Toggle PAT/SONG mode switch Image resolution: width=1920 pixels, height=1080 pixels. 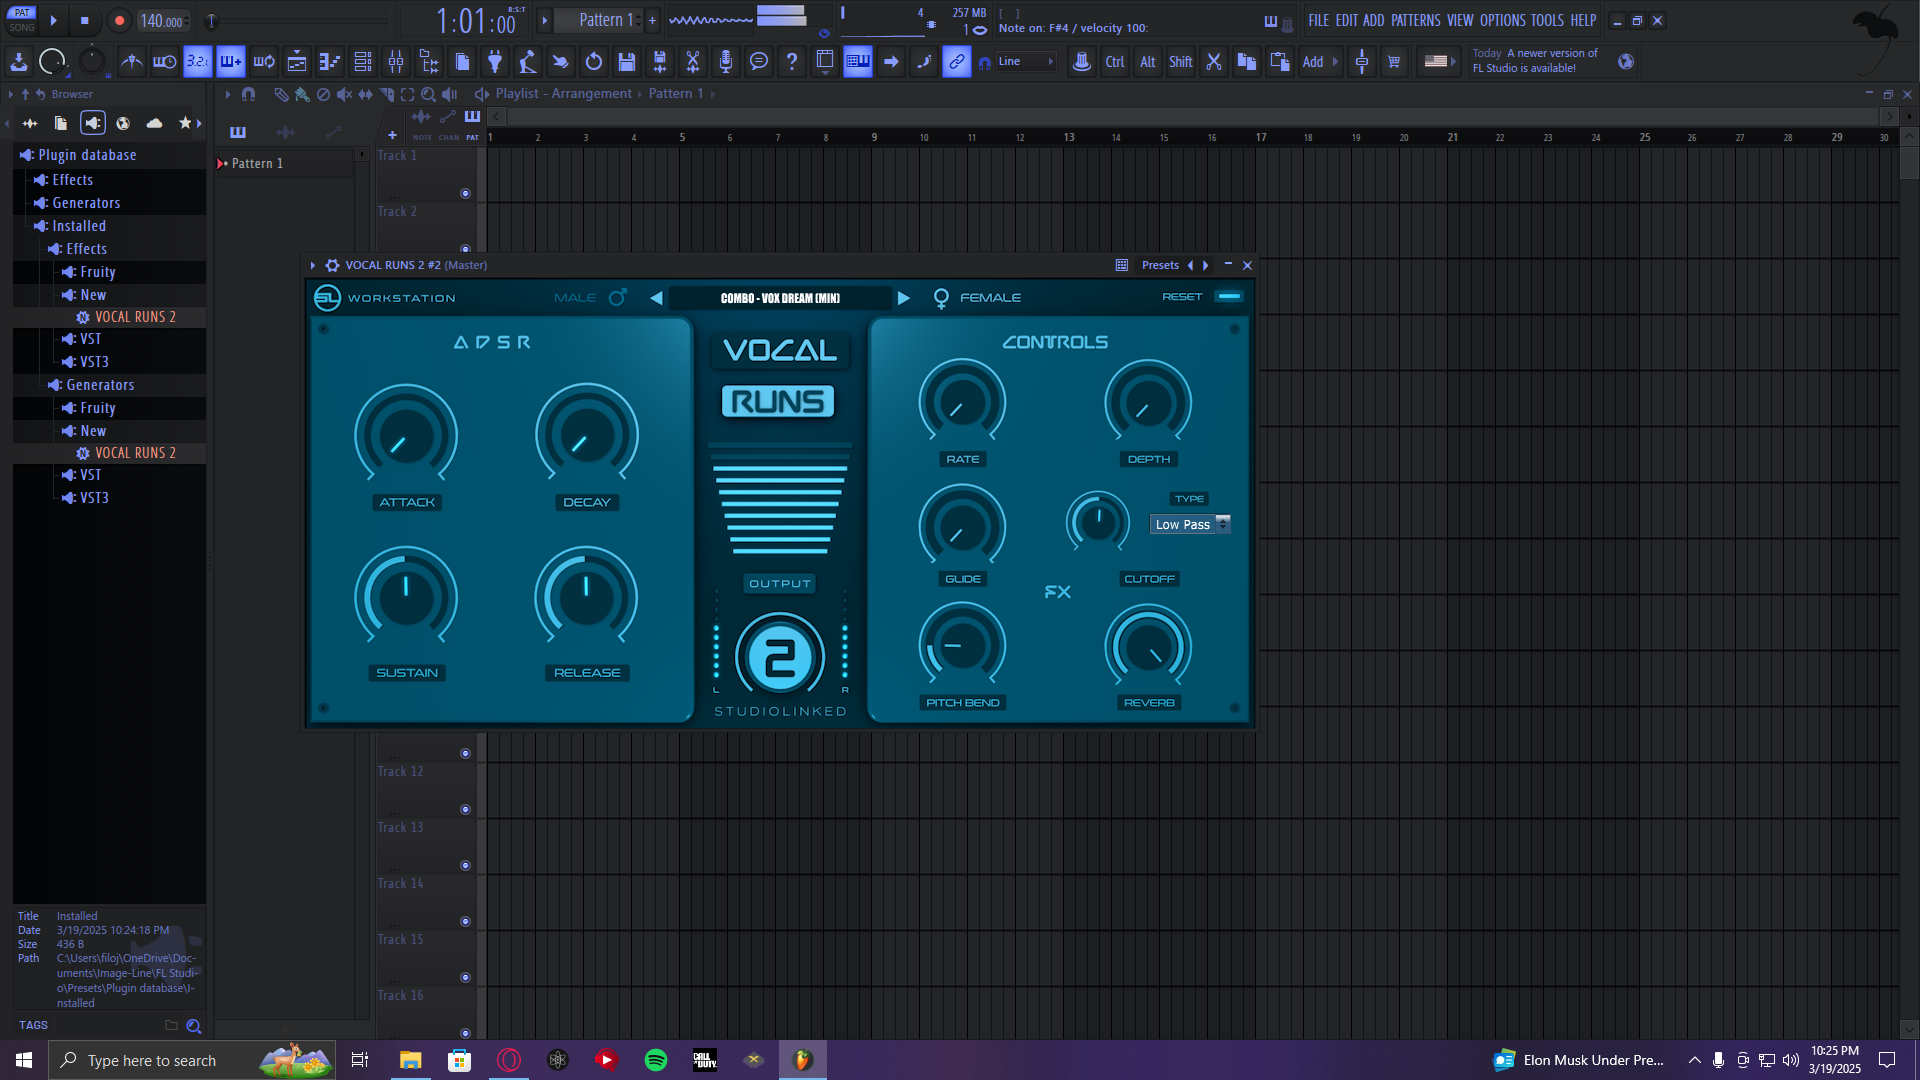[22, 20]
